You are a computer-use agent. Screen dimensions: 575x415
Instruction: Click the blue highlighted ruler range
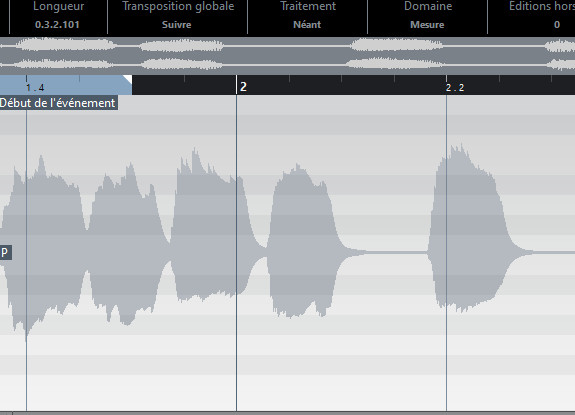pos(66,85)
